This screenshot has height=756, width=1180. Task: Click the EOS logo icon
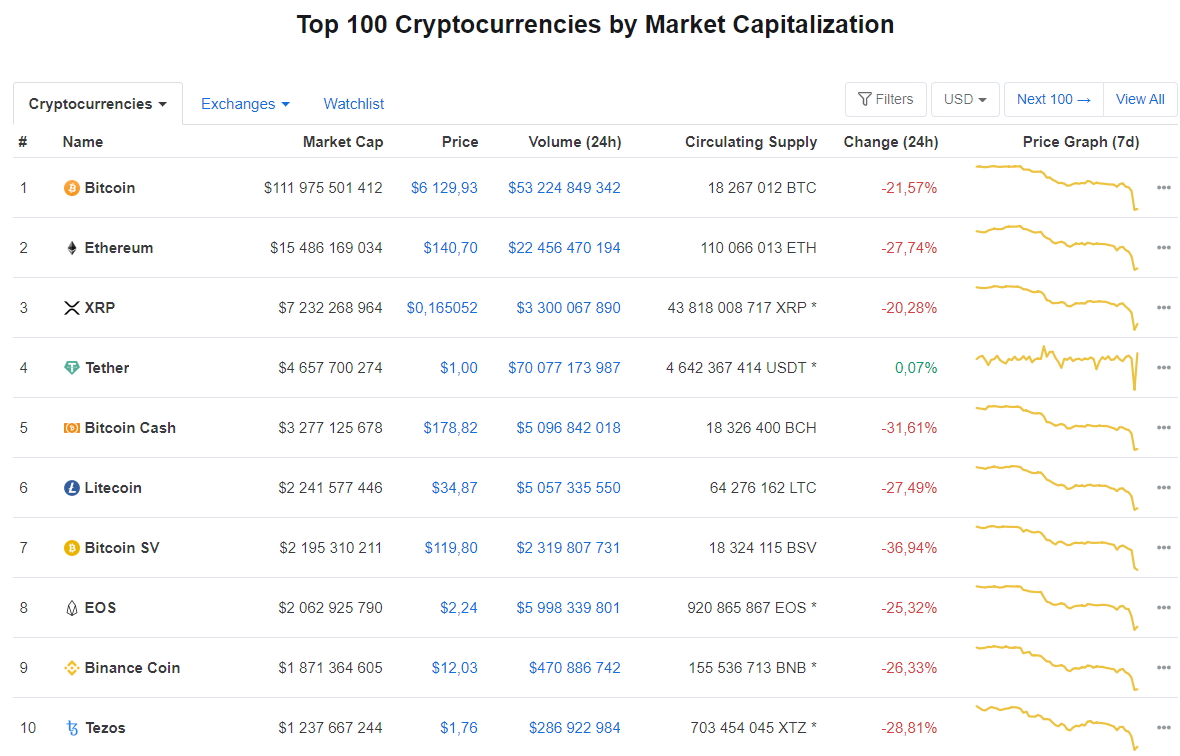[71, 608]
